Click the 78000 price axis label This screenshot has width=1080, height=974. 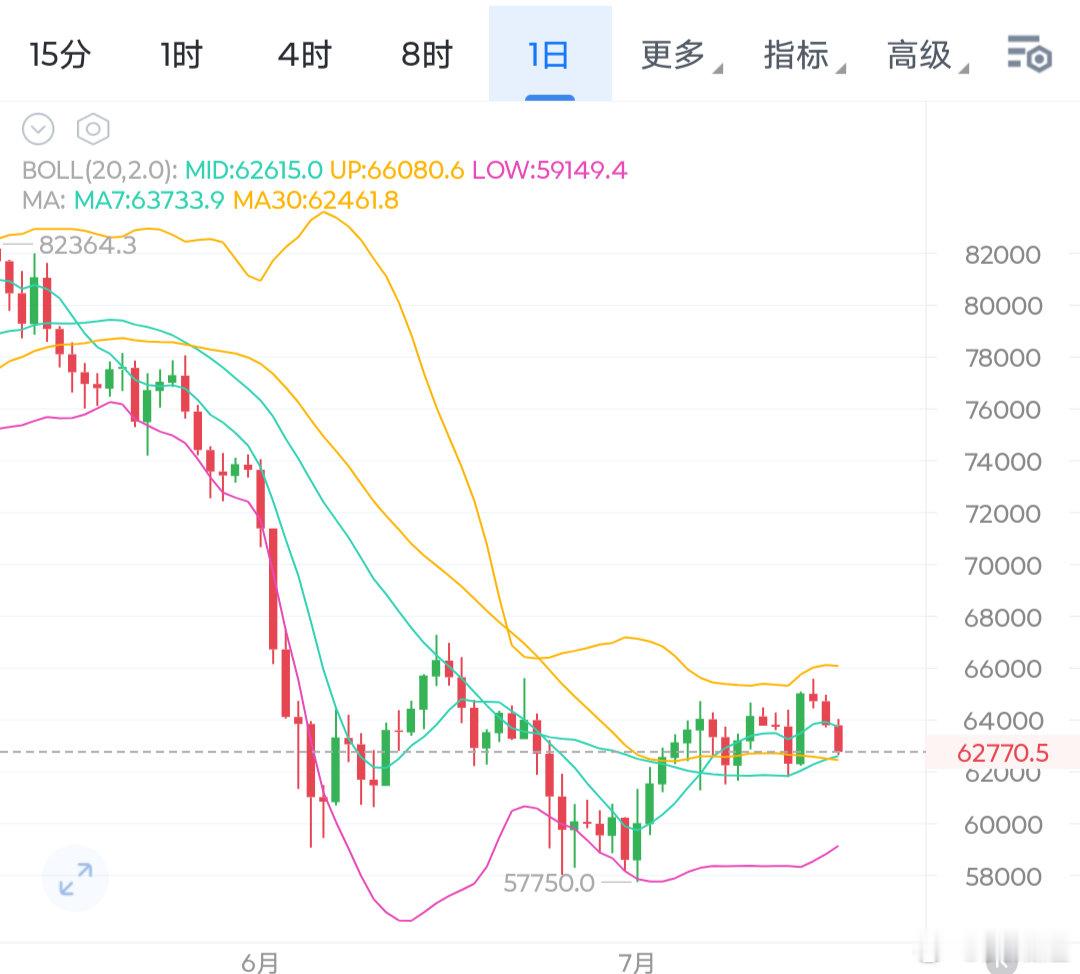point(1002,358)
